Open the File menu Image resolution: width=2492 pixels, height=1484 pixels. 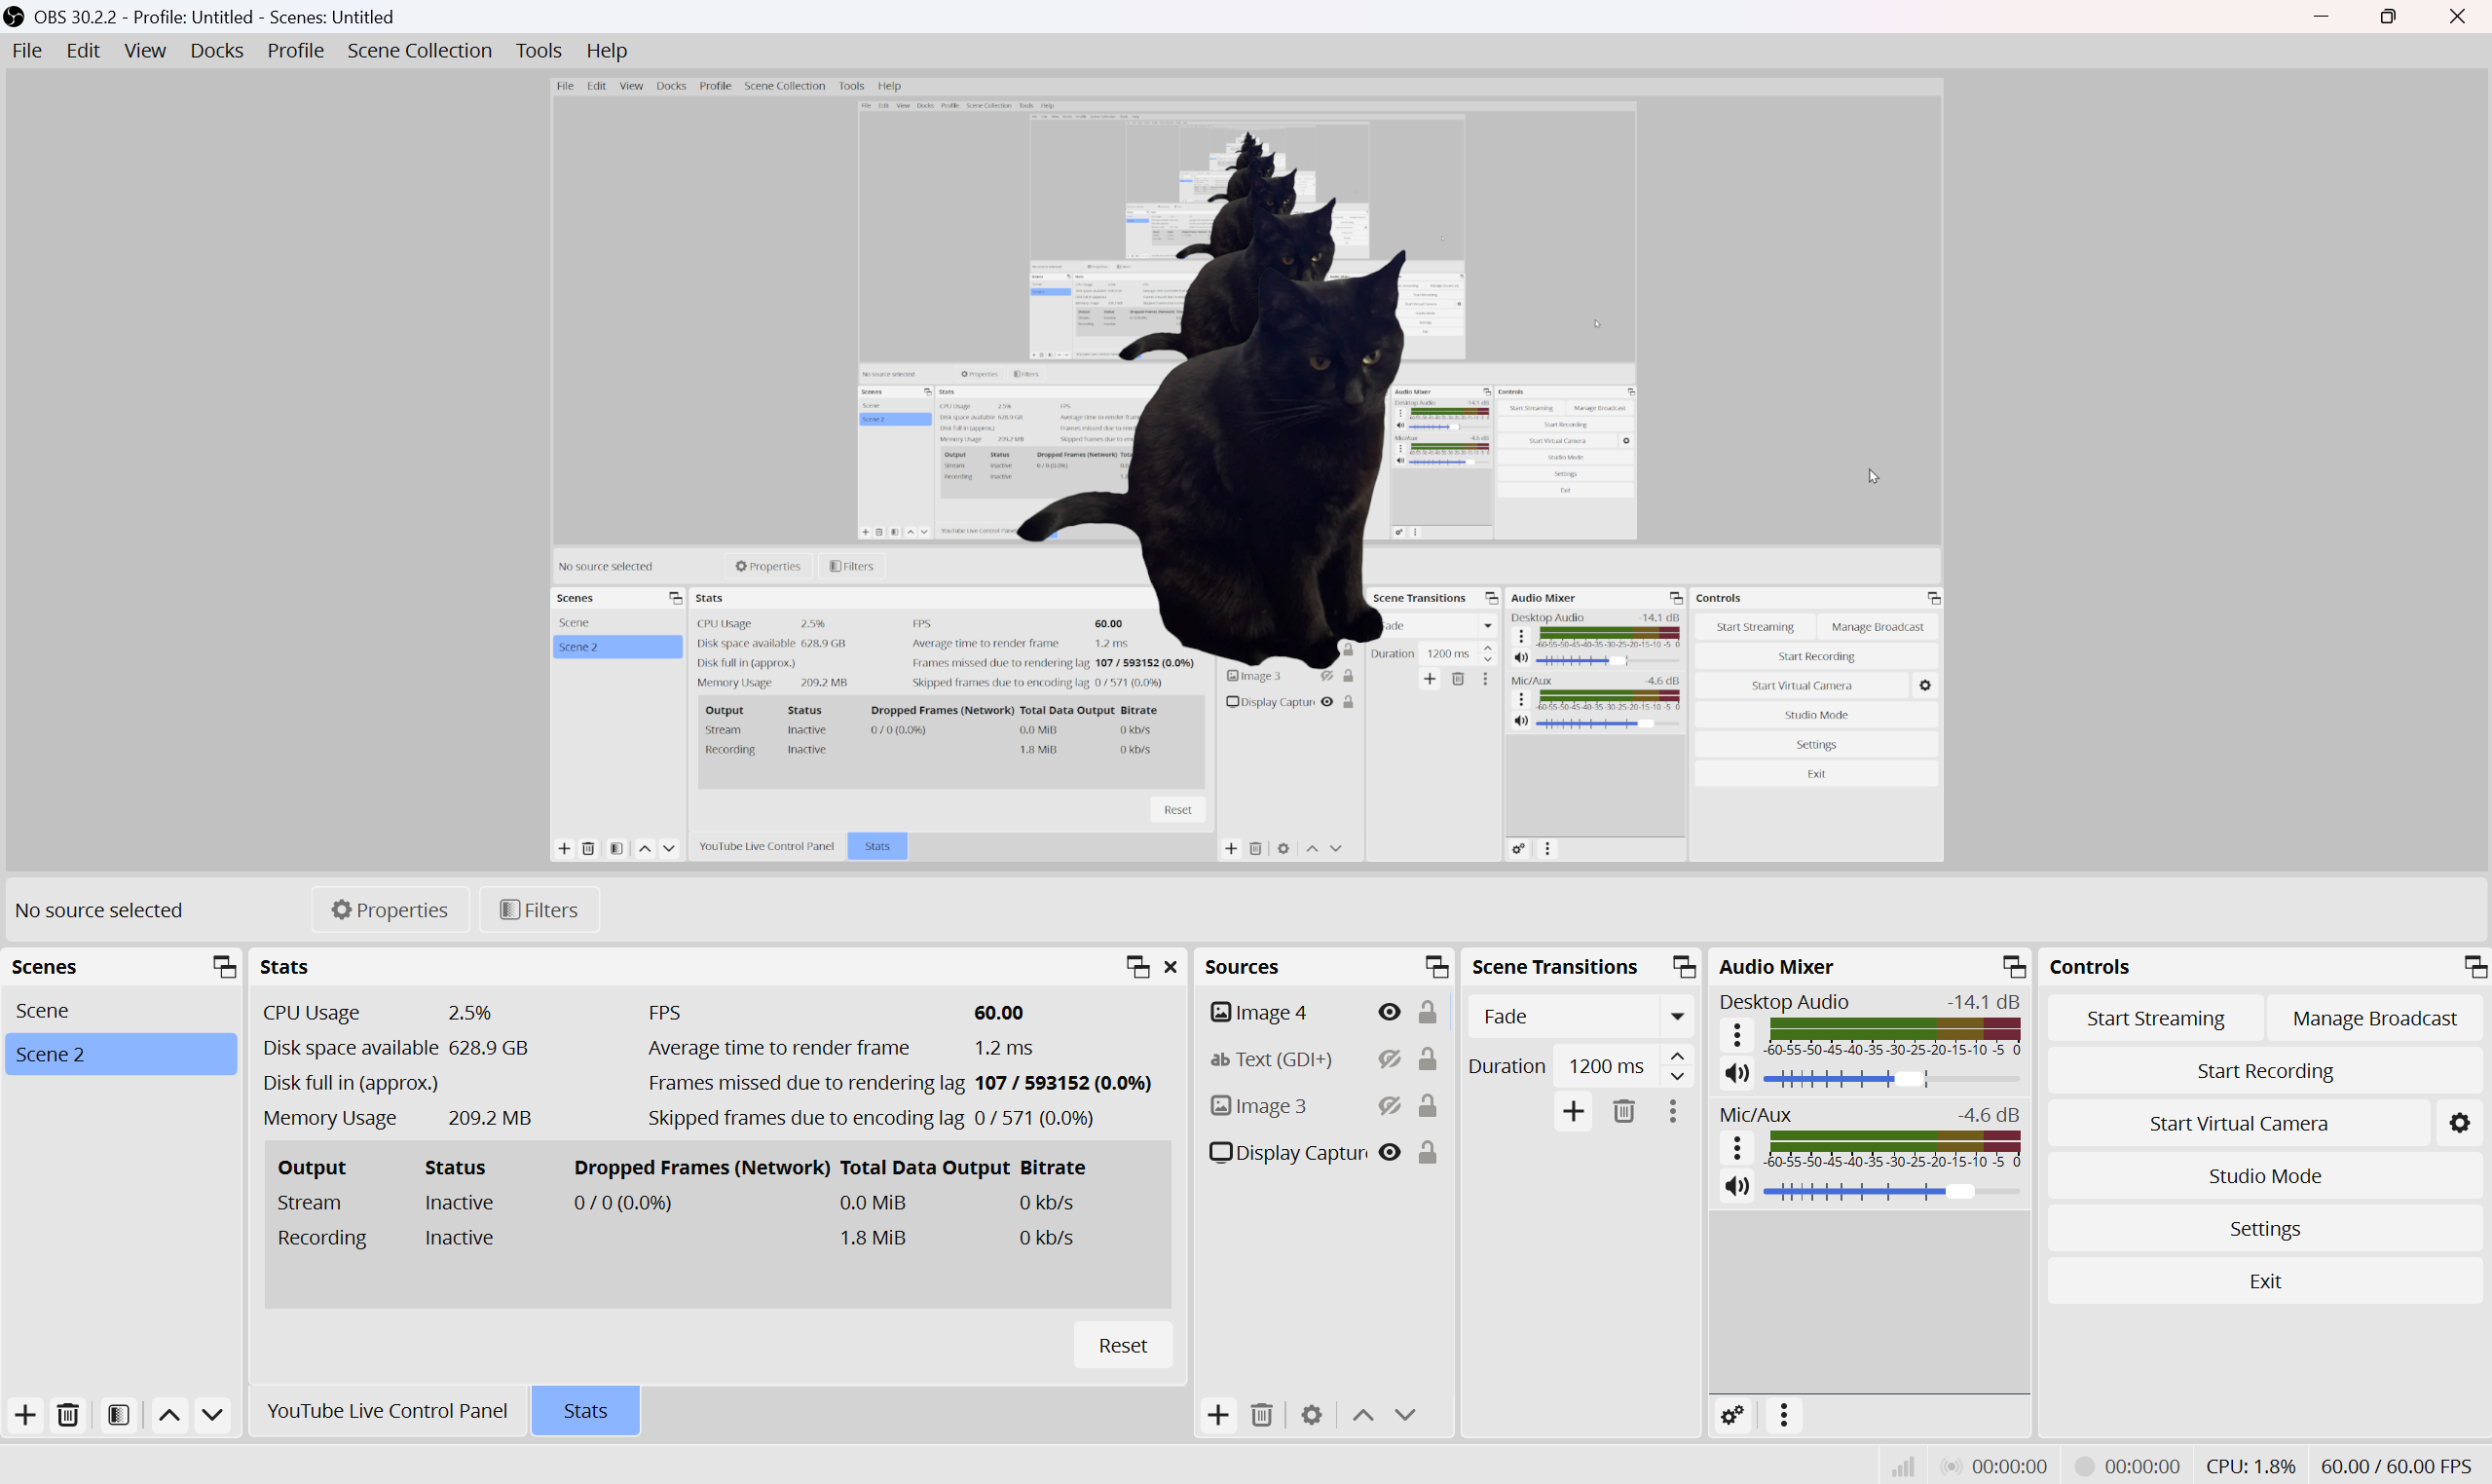[x=27, y=50]
